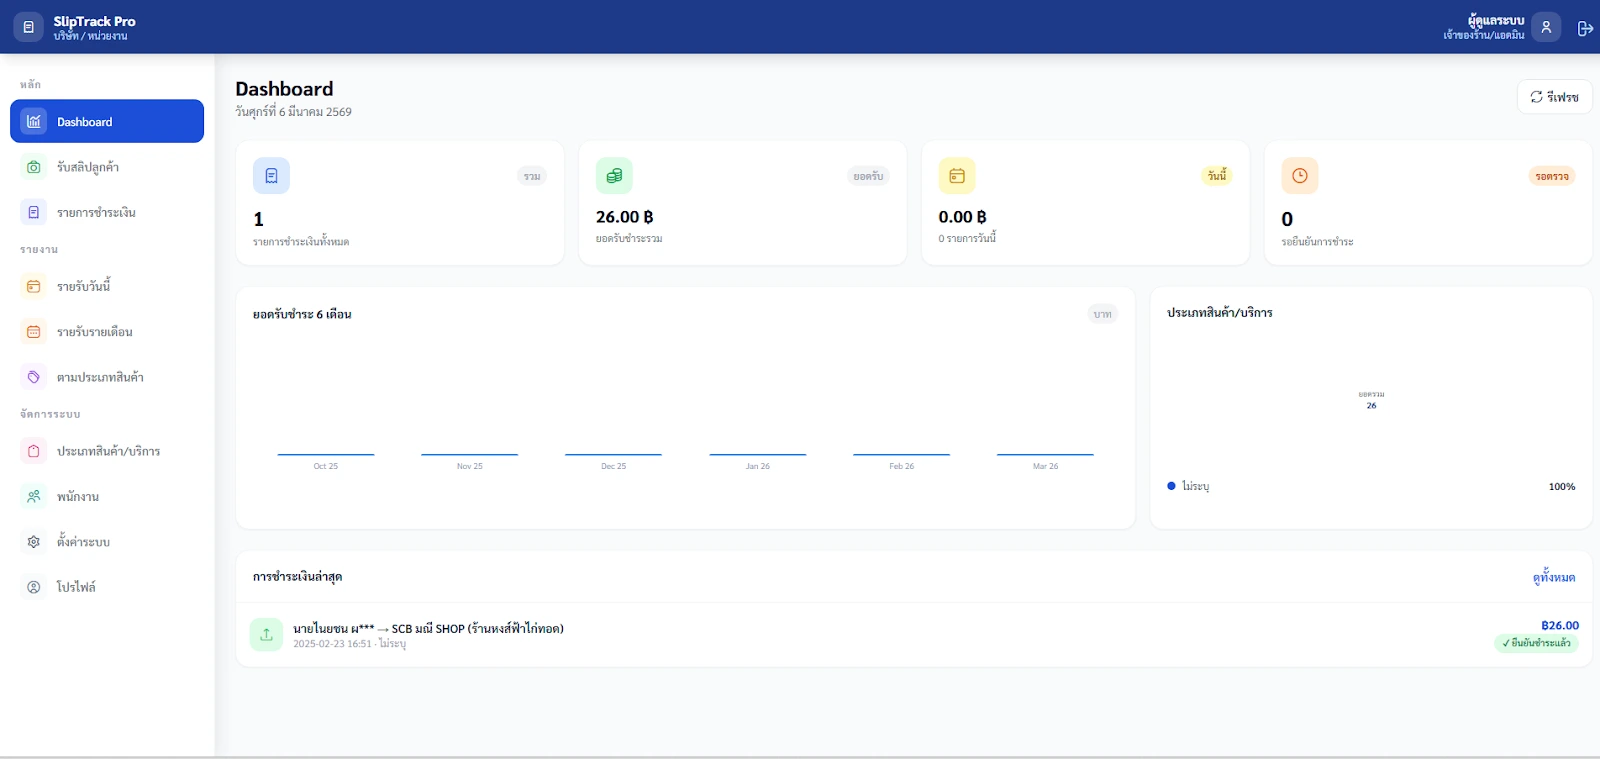Open ประเภทสินค้า/บริการ management page
The image size is (1600, 759).
[107, 451]
